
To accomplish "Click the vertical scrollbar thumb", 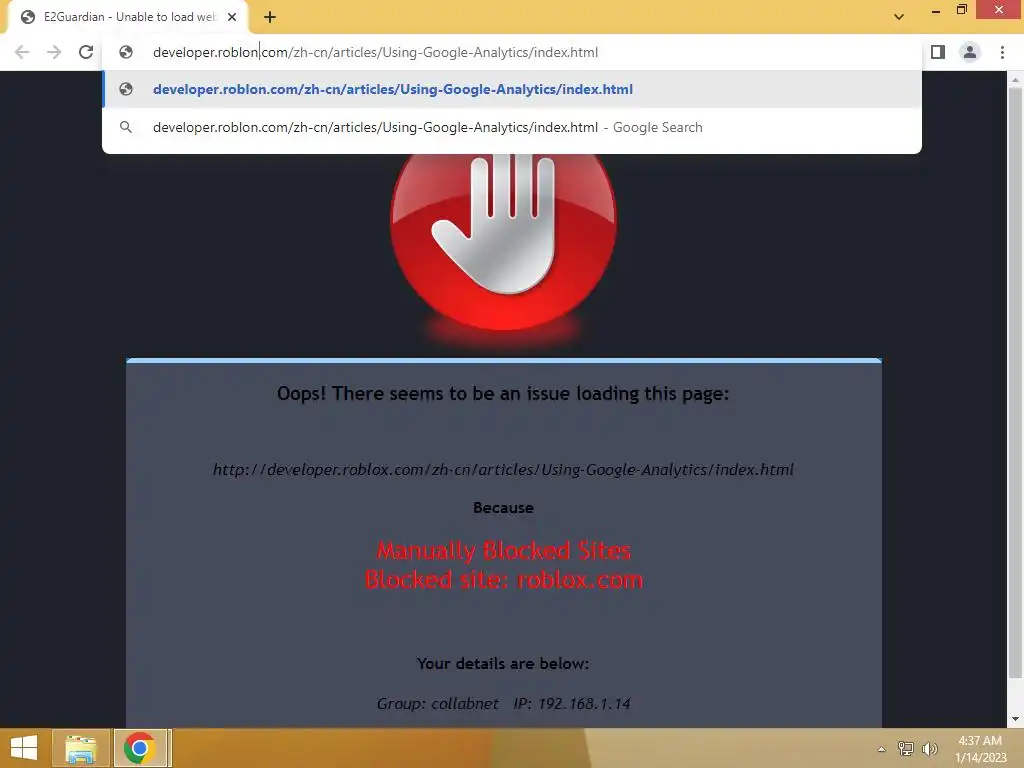I will [x=1015, y=382].
